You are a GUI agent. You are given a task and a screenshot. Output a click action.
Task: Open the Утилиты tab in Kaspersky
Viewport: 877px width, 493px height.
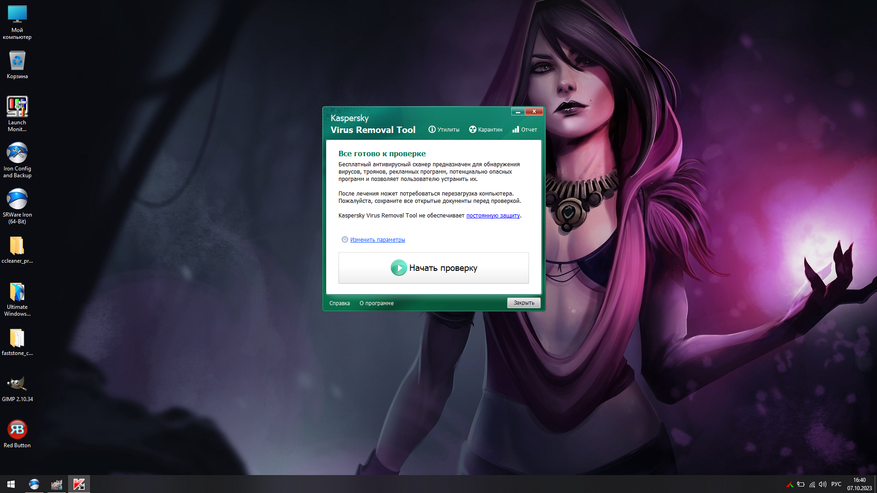coord(444,129)
